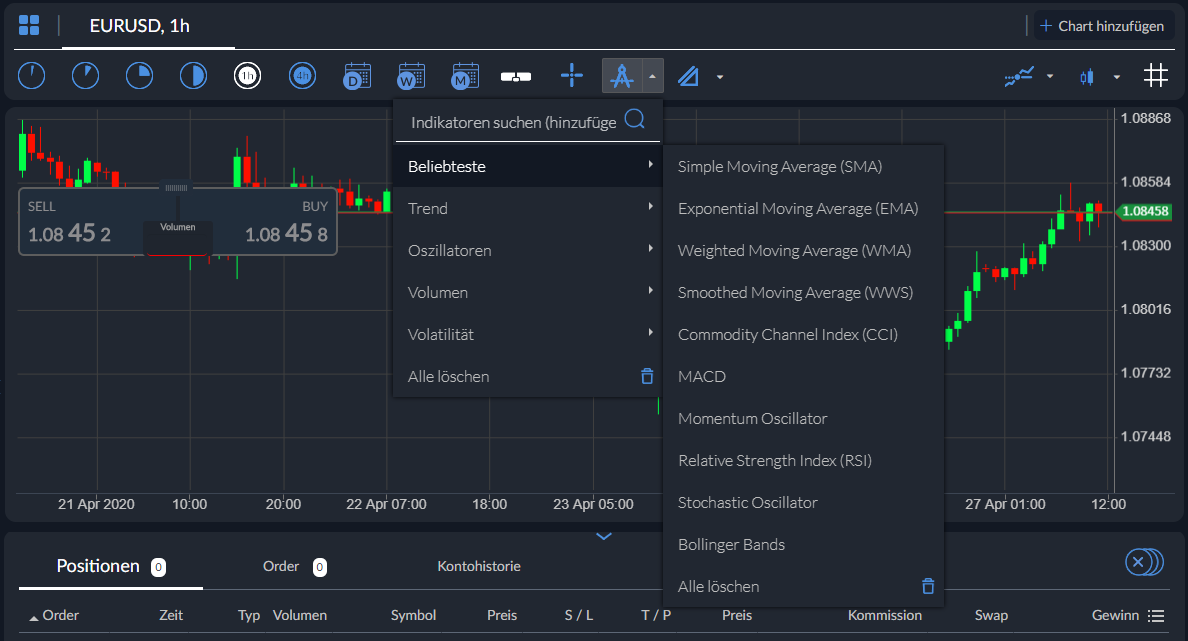Select the Beliebteste menu category

pyautogui.click(x=528, y=166)
